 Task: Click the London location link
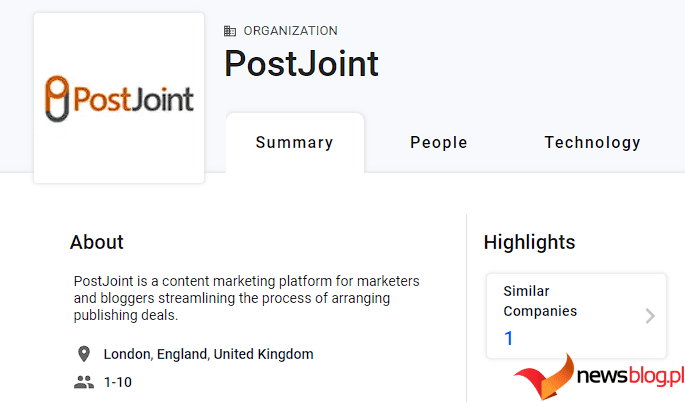[126, 354]
